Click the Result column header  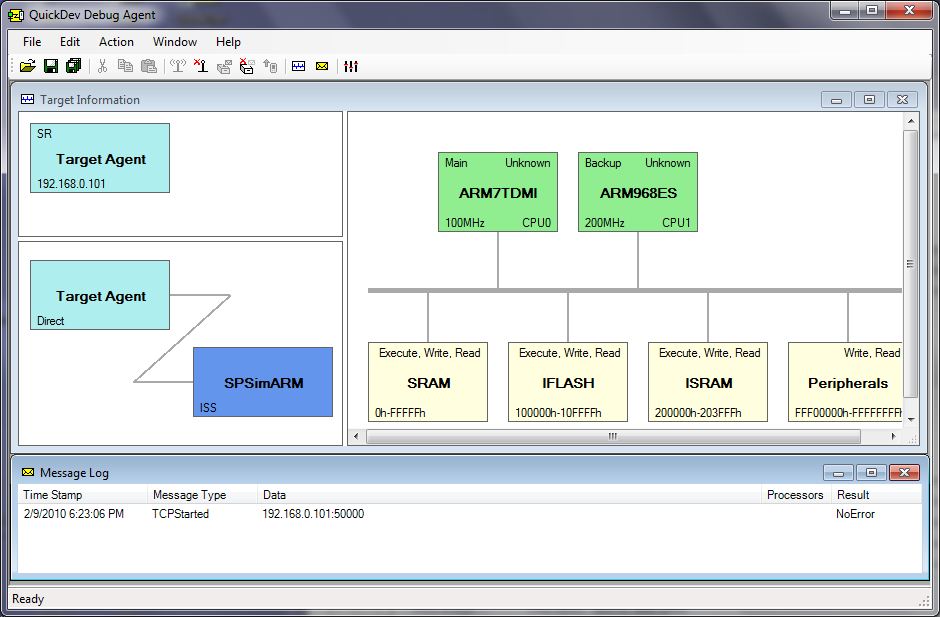coord(876,495)
